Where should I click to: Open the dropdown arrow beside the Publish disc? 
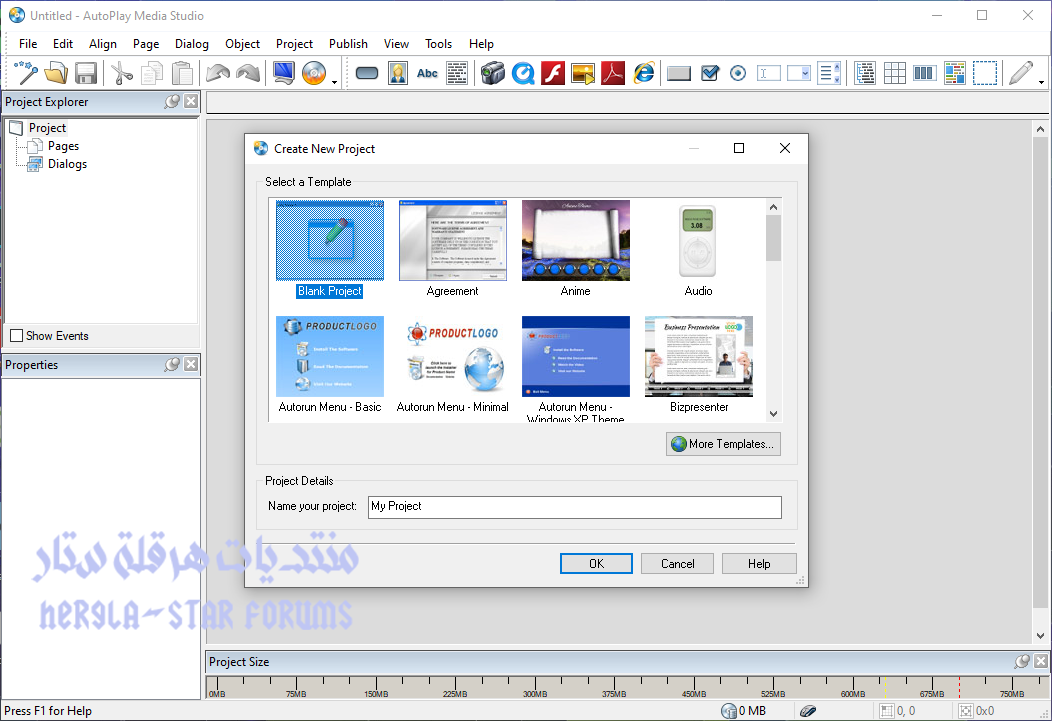(334, 81)
